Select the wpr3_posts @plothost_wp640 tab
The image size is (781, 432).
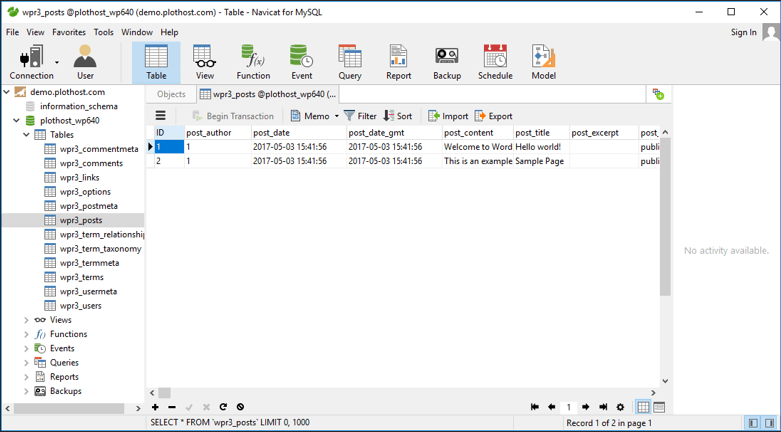pos(268,94)
